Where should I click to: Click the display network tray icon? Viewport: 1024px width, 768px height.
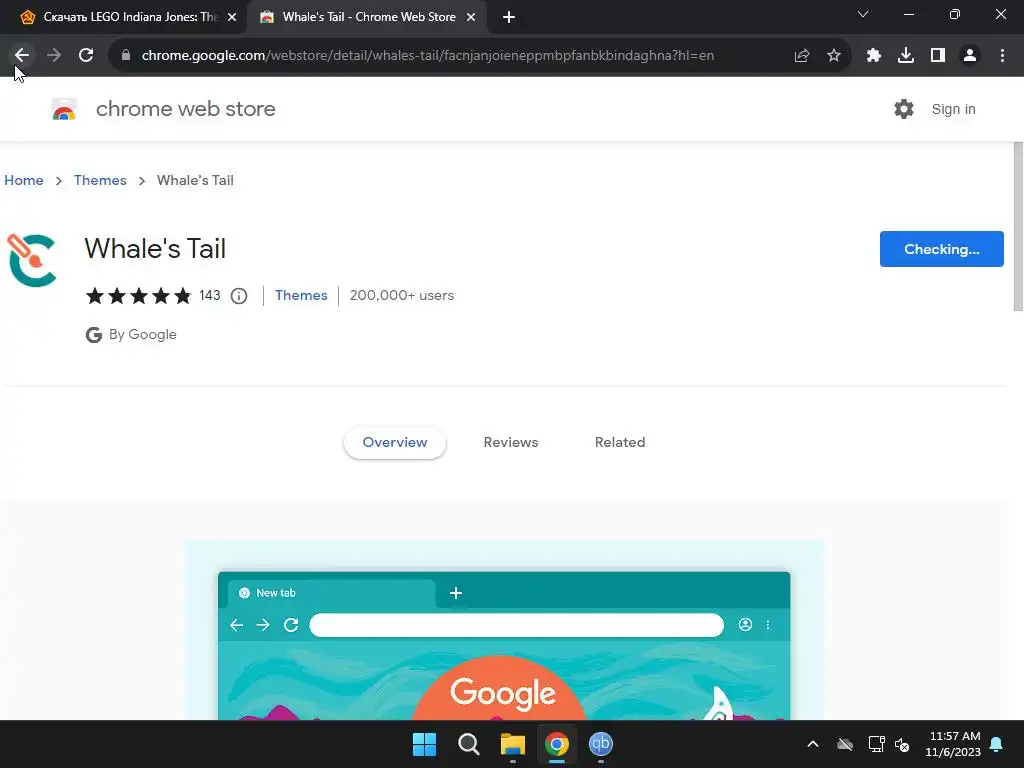(x=876, y=744)
